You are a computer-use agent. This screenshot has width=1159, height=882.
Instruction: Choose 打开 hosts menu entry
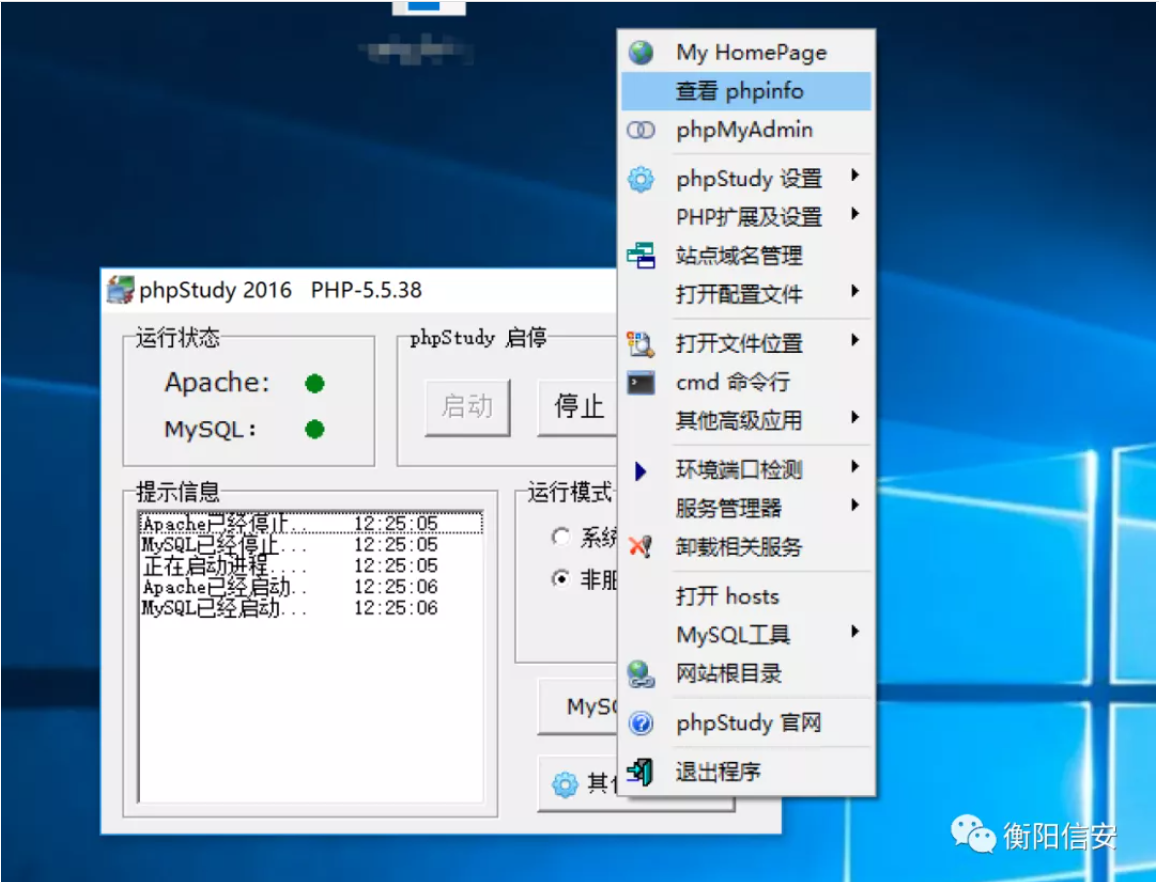pyautogui.click(x=747, y=596)
